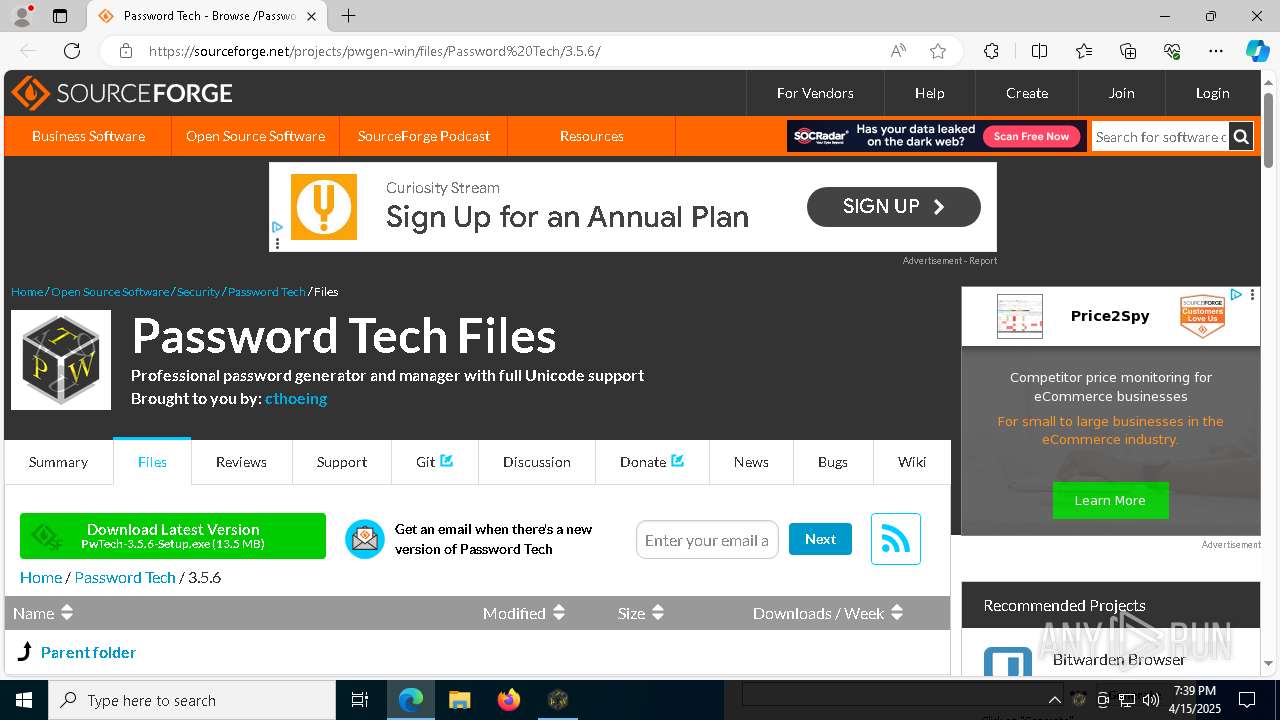Open the Read aloud icon
Image resolution: width=1280 pixels, height=720 pixels.
(898, 51)
